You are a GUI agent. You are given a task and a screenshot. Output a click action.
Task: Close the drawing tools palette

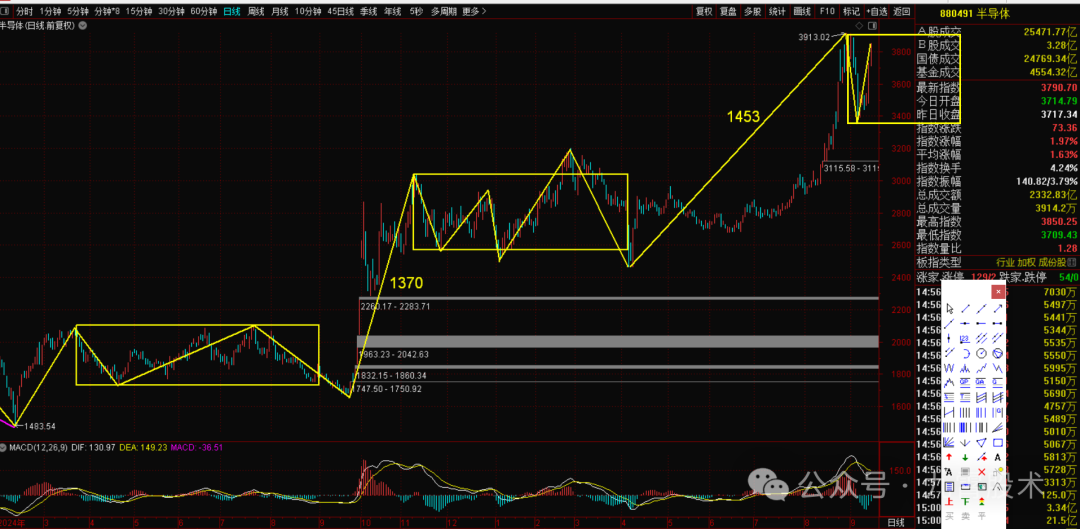(998, 291)
